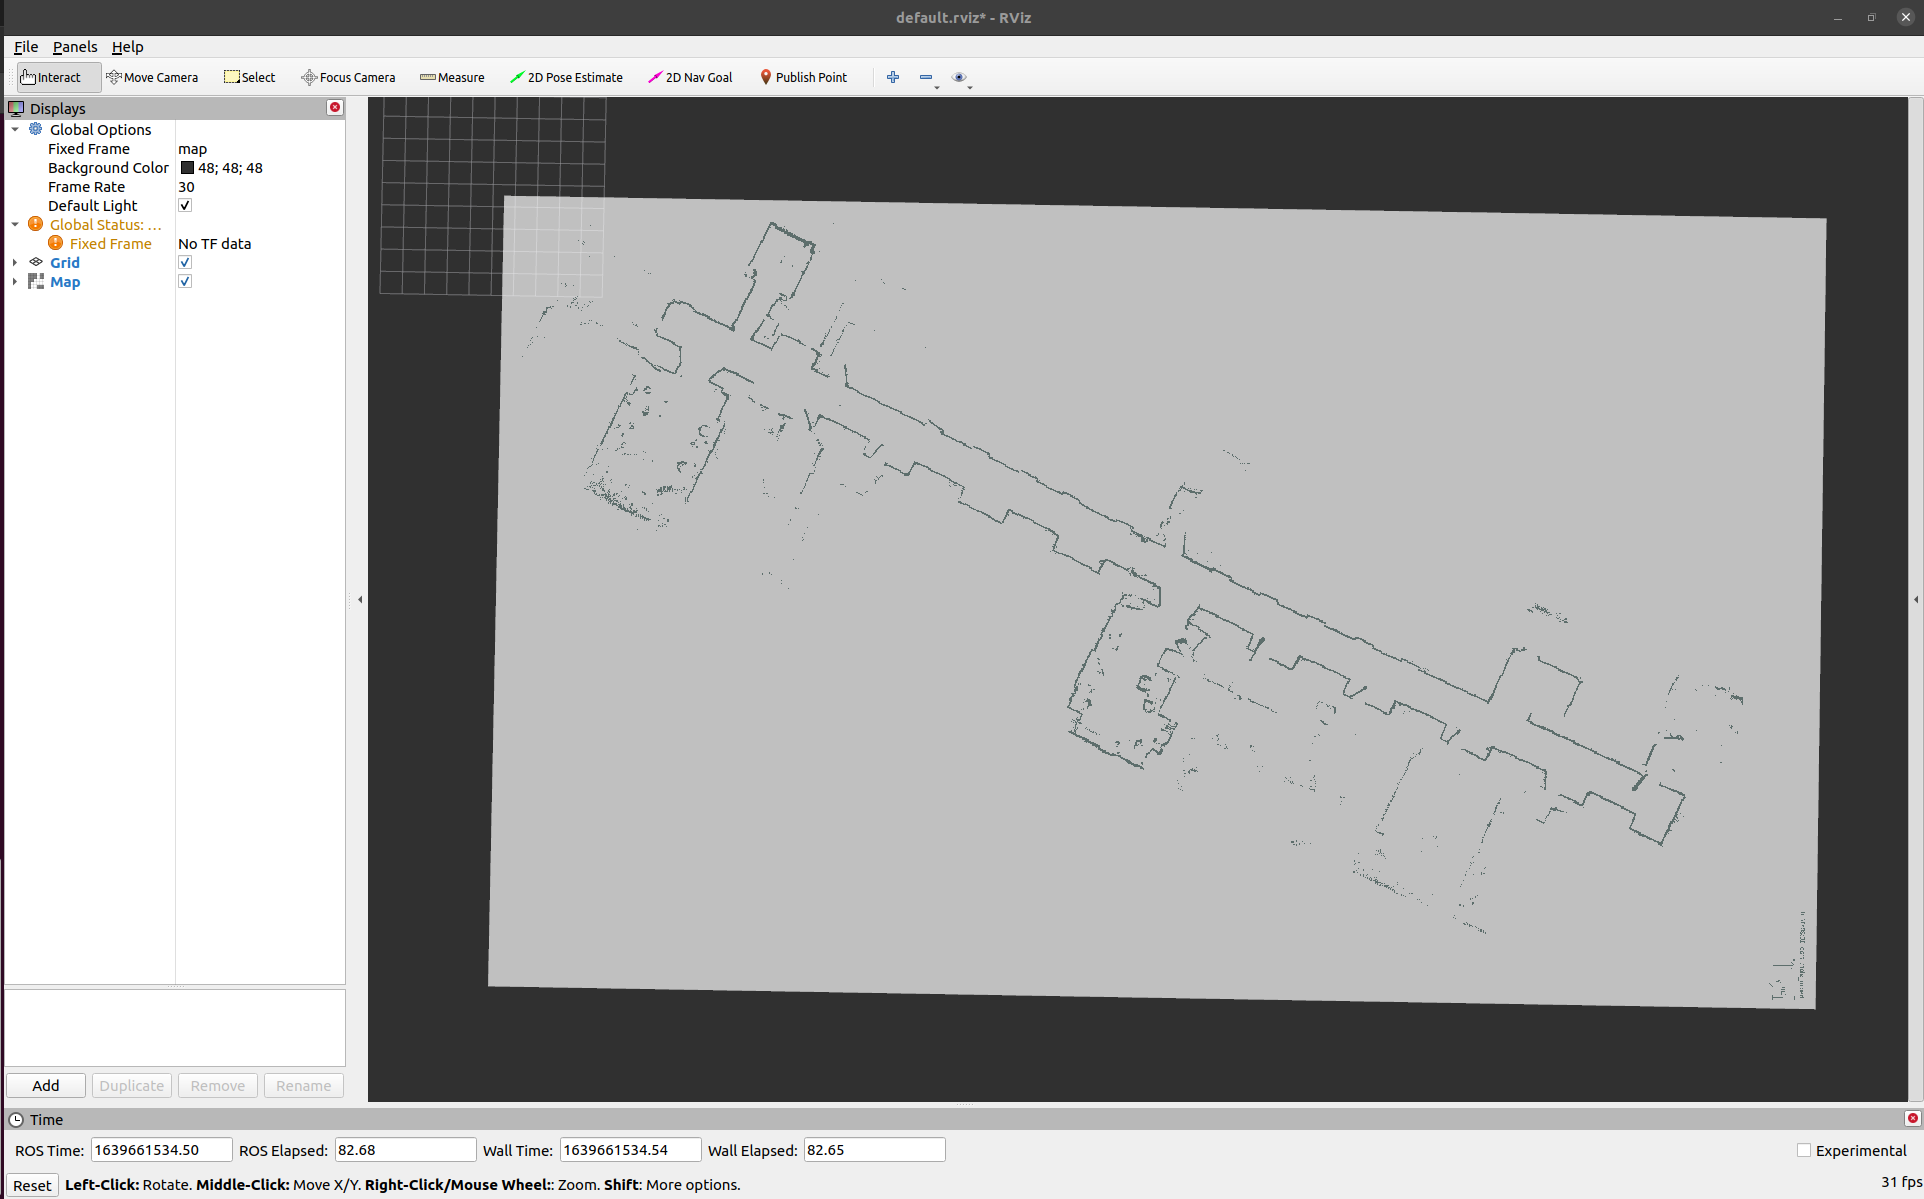Select the Default Light property label
1924x1199 pixels.
[93, 206]
